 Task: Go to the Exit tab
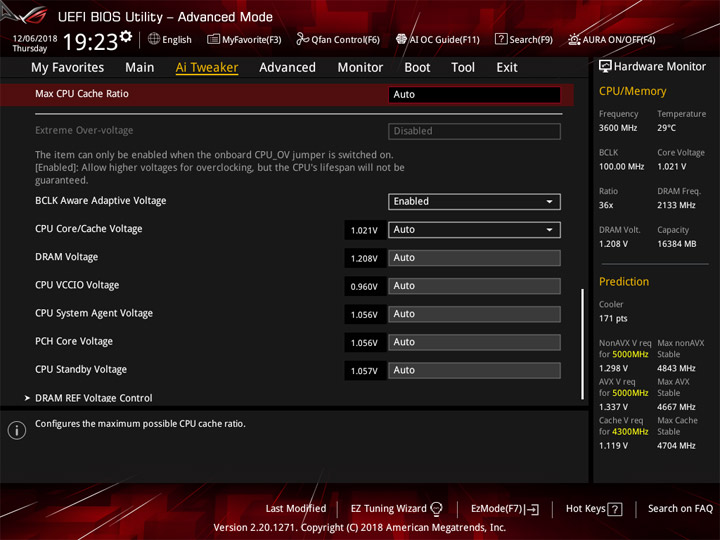[507, 68]
